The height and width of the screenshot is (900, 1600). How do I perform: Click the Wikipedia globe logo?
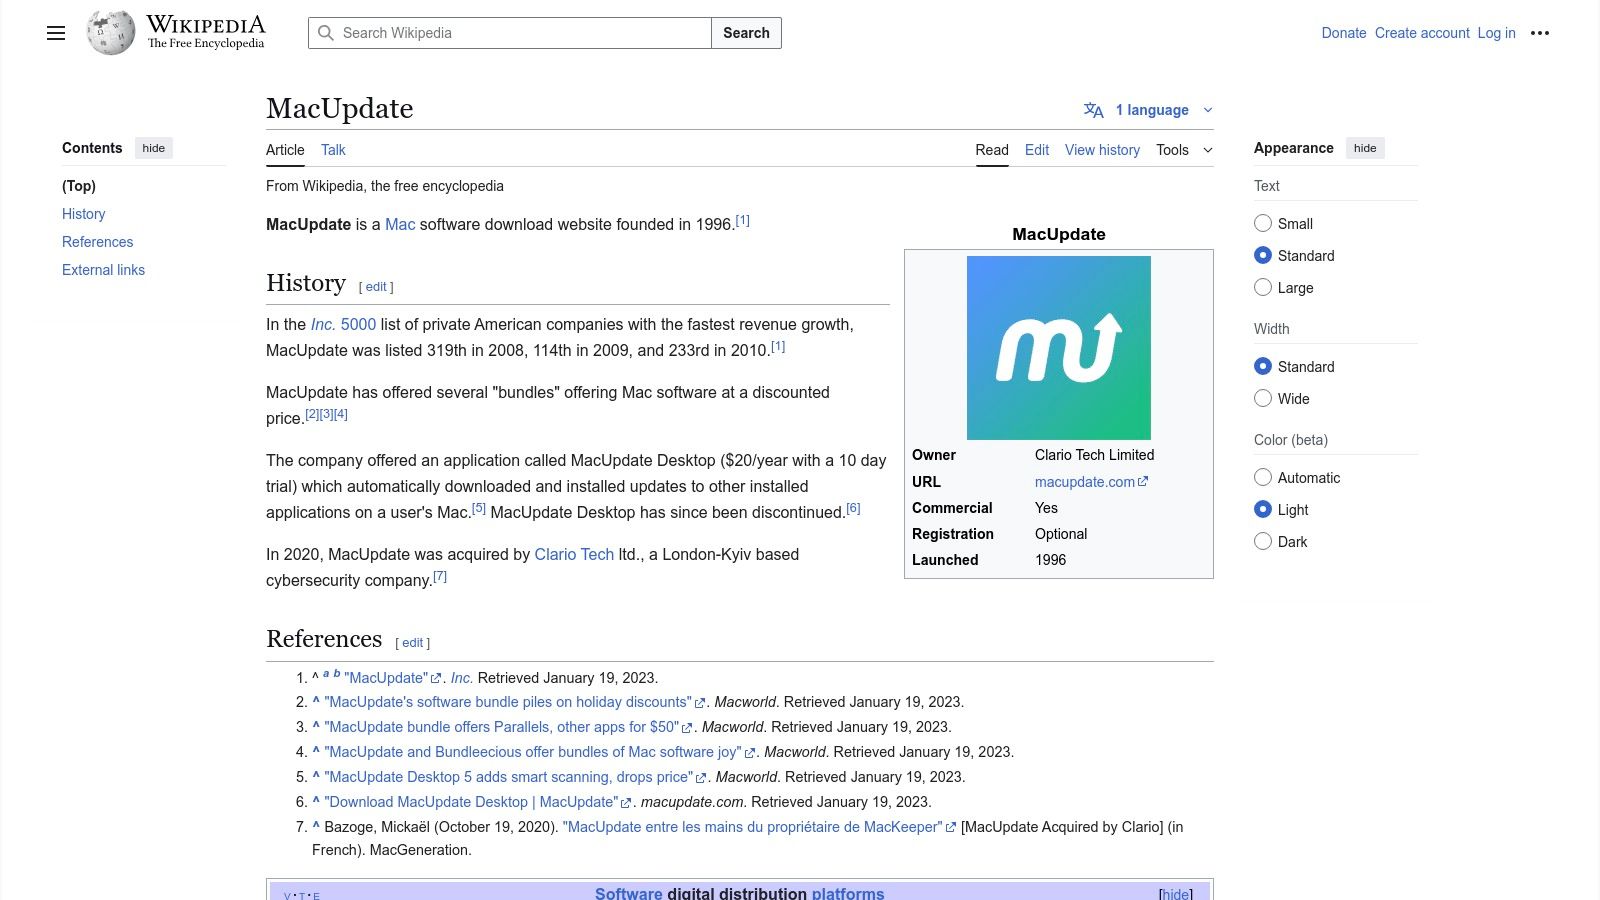pos(111,33)
